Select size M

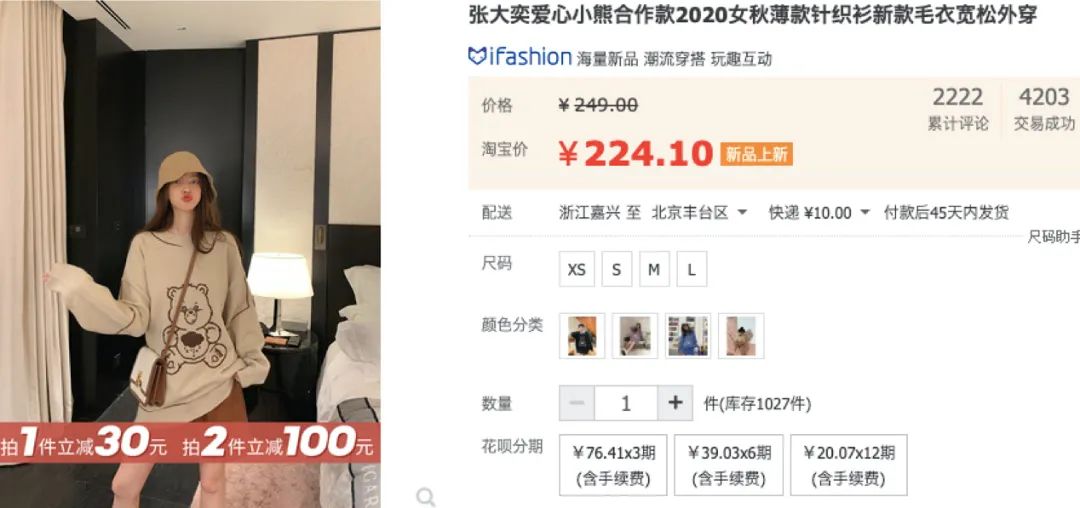[x=654, y=270]
